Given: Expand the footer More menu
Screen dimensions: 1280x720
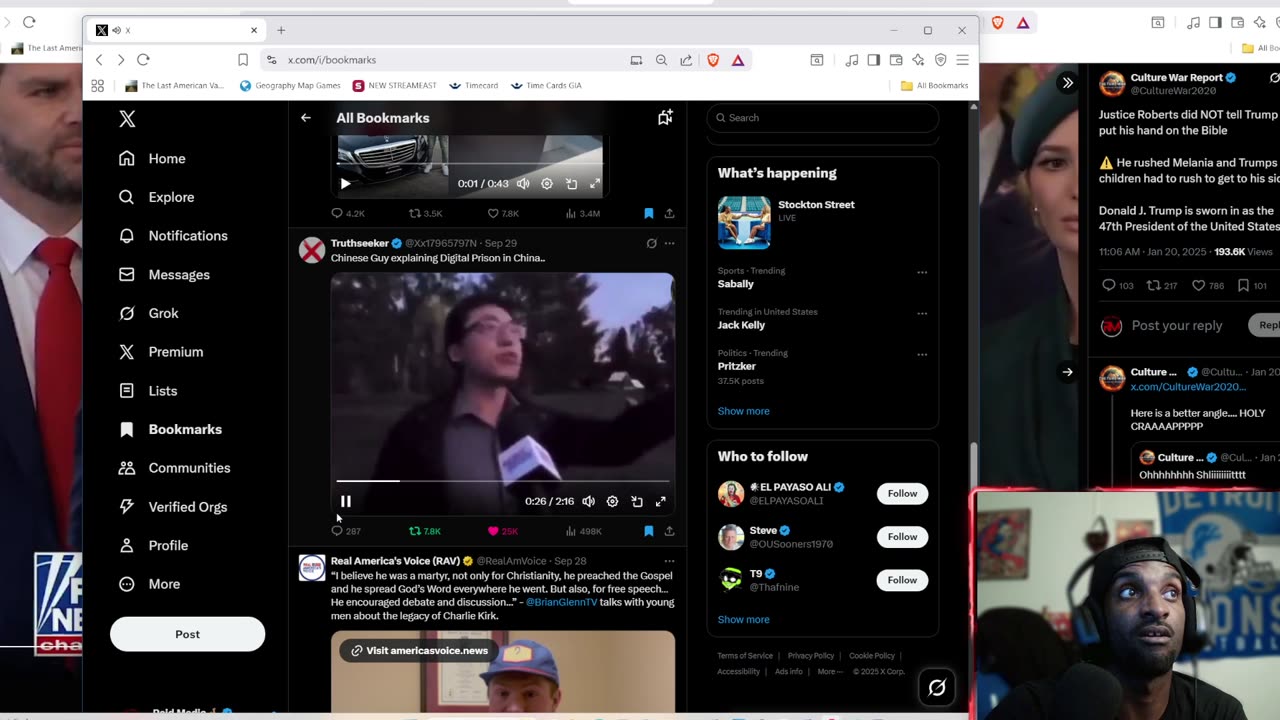Looking at the screenshot, I should click(830, 671).
